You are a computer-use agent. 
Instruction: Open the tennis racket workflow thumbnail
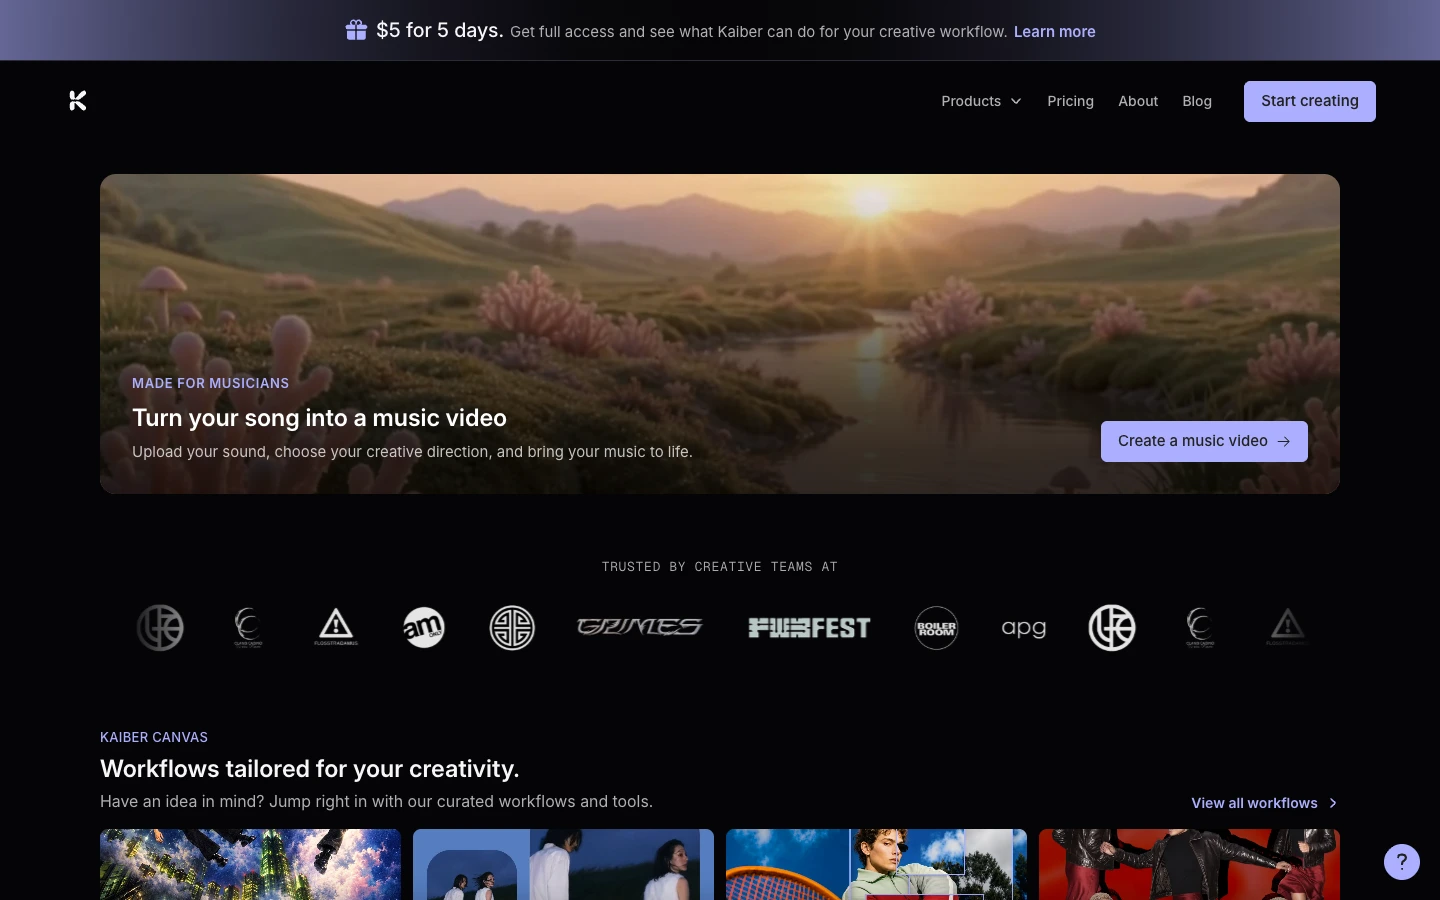pos(876,864)
